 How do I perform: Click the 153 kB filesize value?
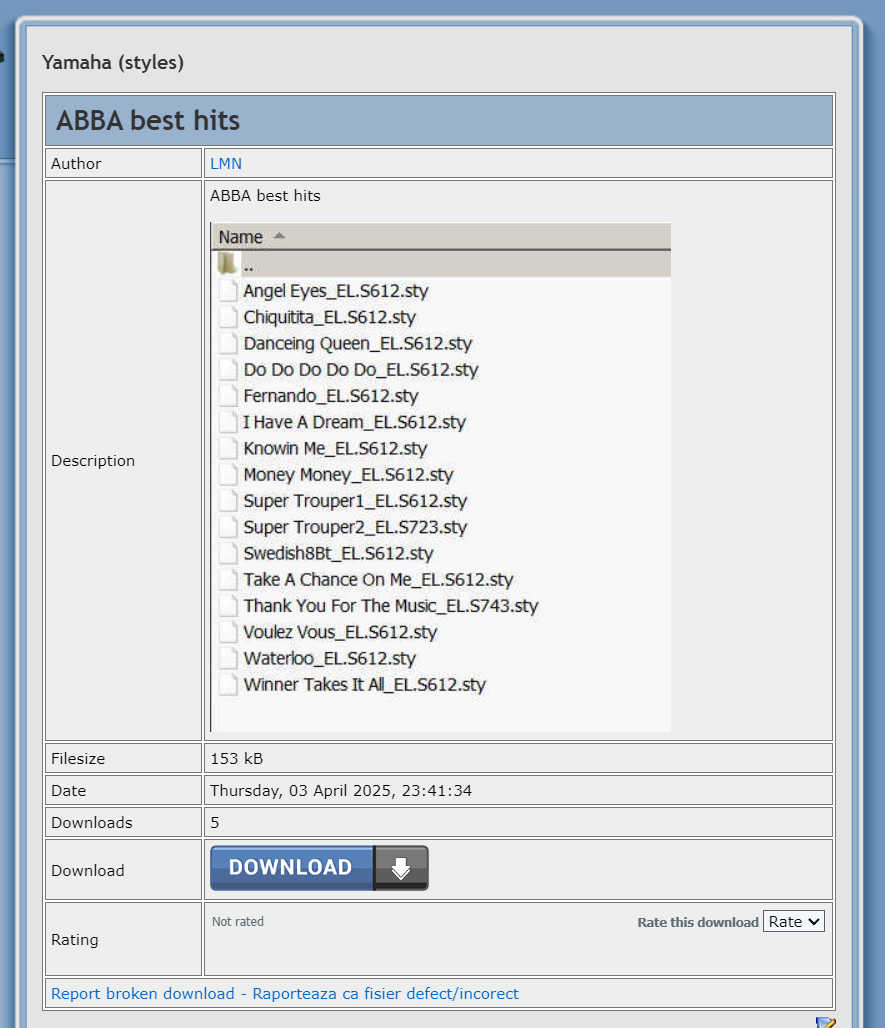point(236,758)
